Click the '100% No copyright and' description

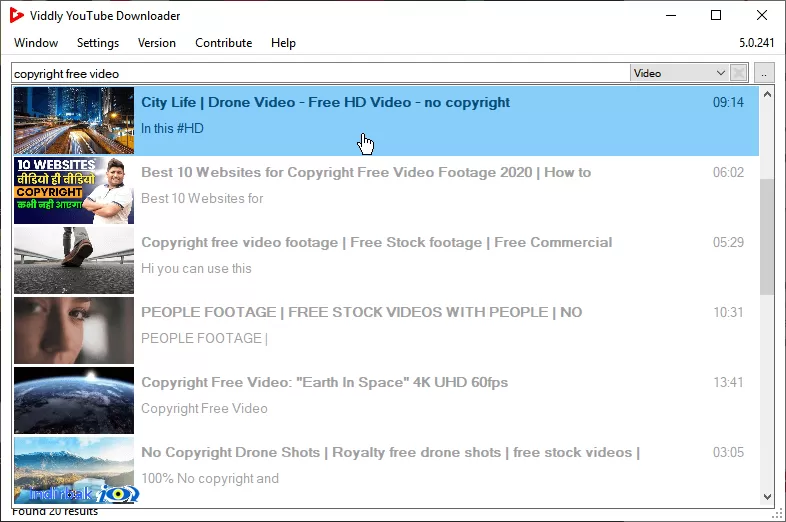pos(210,478)
